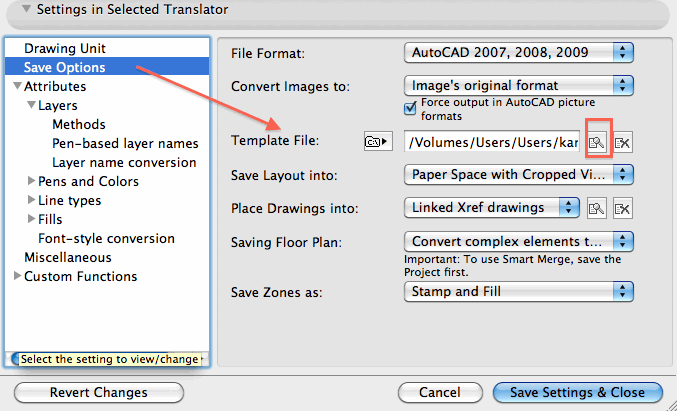Image resolution: width=677 pixels, height=411 pixels.
Task: Open Save Layout into dropdown
Action: point(519,174)
